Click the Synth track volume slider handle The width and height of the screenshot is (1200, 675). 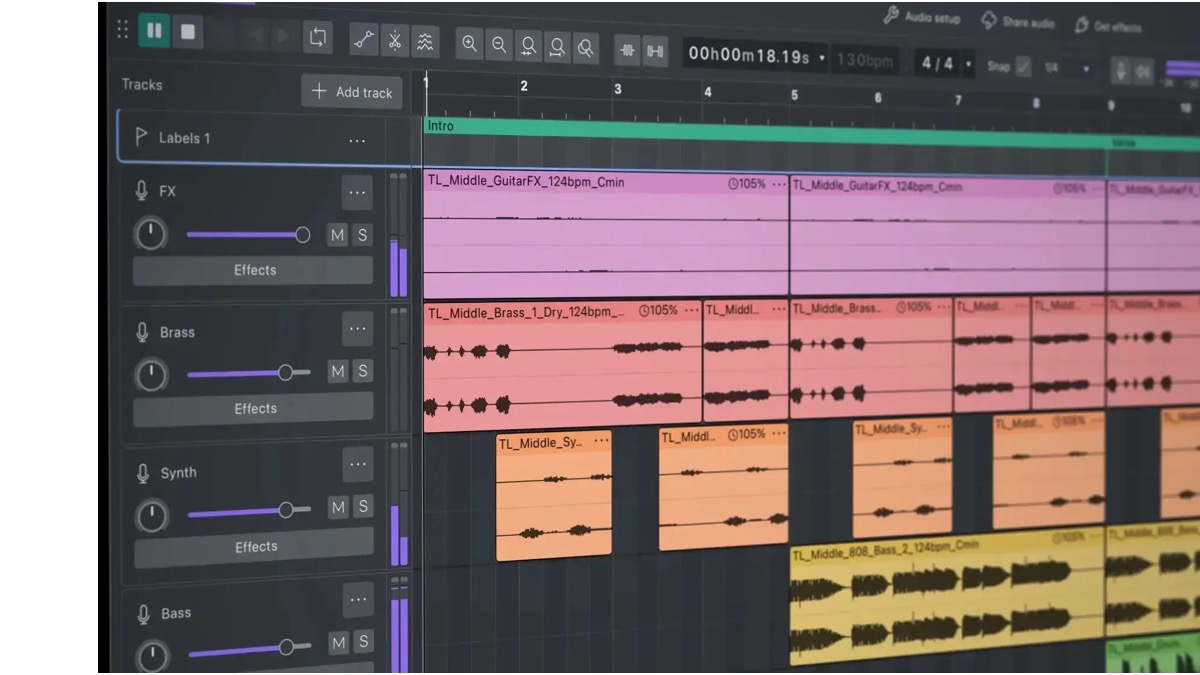coord(286,510)
